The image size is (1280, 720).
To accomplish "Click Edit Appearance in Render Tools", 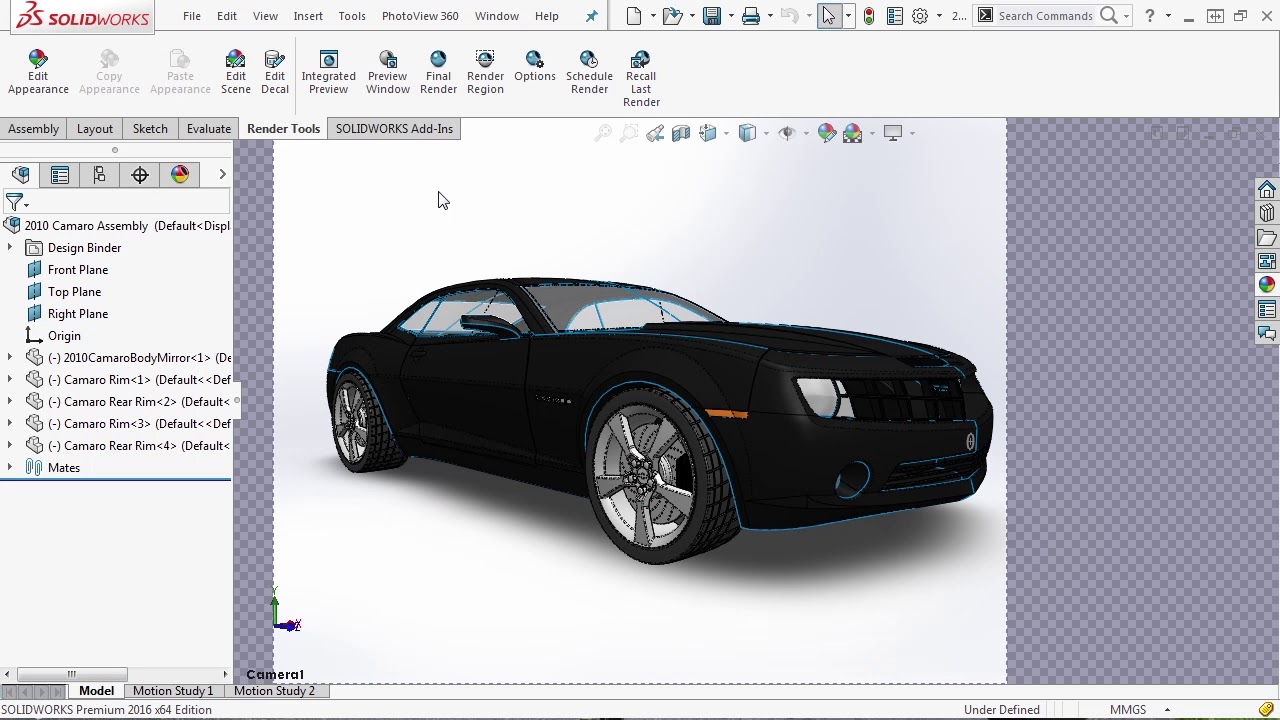I will (38, 73).
